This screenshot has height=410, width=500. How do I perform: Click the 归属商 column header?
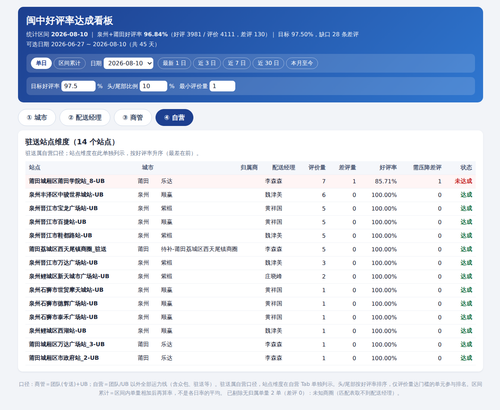pyautogui.click(x=249, y=167)
